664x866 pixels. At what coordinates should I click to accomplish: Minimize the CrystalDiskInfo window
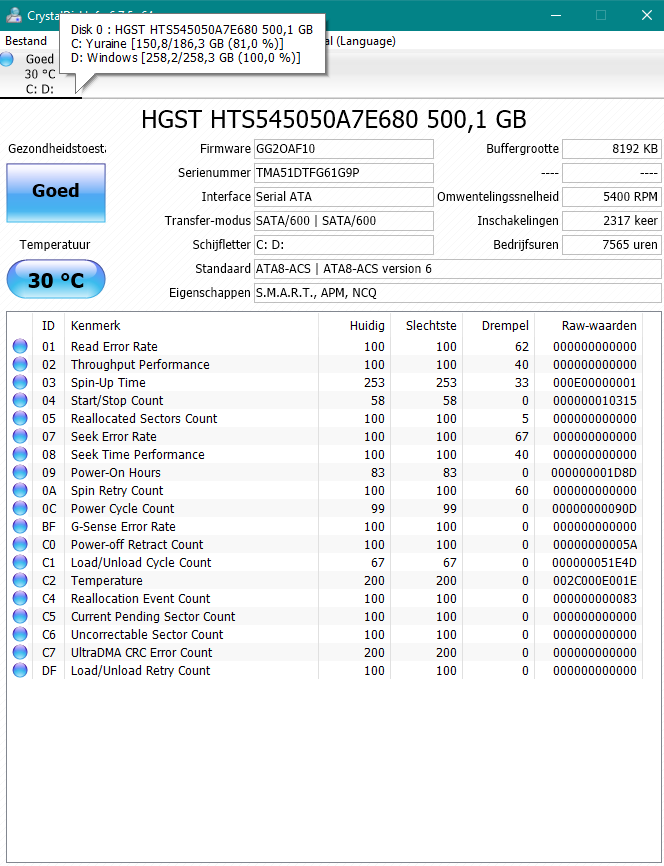[556, 15]
